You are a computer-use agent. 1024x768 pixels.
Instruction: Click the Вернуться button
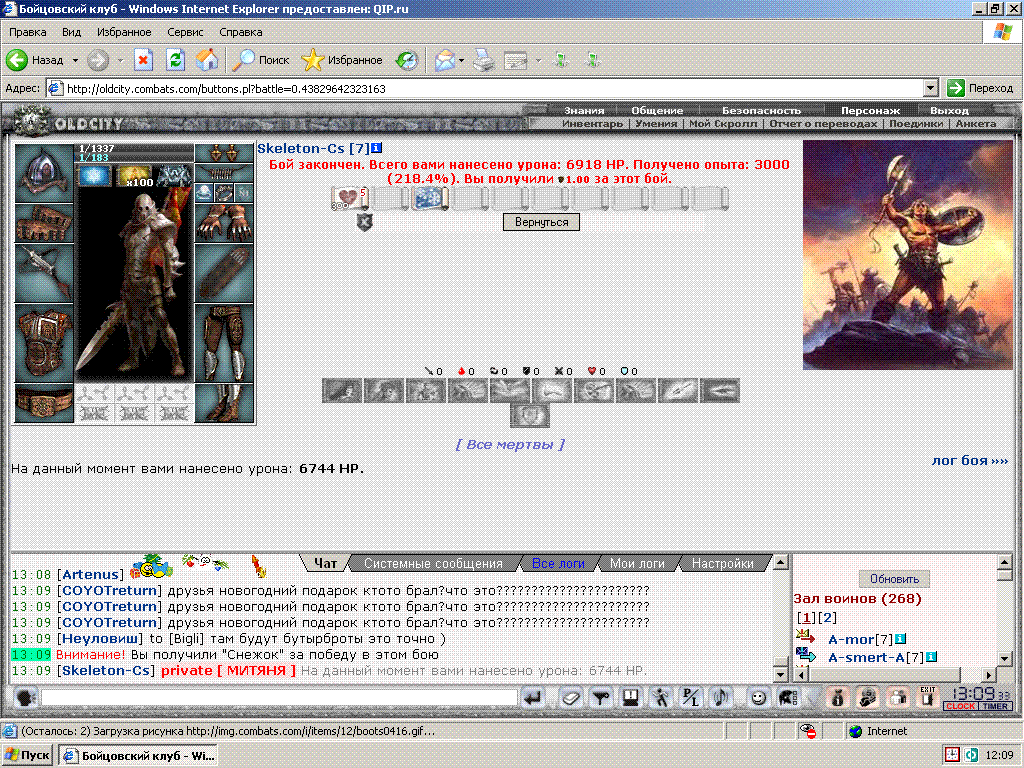[541, 222]
